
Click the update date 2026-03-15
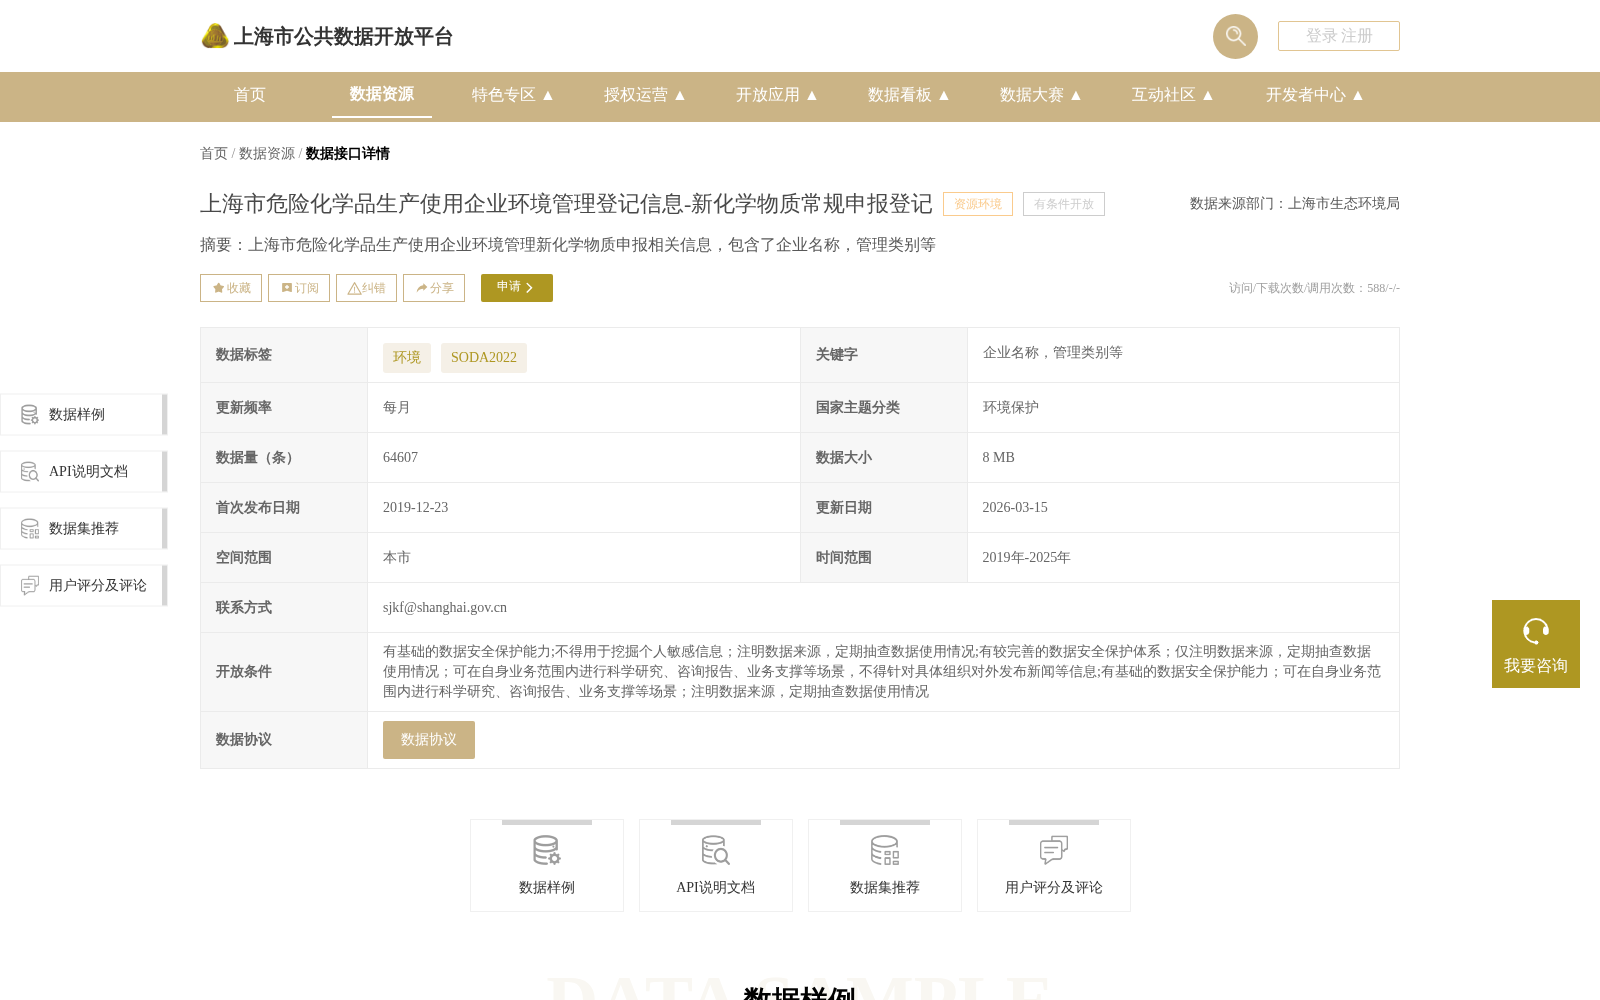coord(1015,508)
